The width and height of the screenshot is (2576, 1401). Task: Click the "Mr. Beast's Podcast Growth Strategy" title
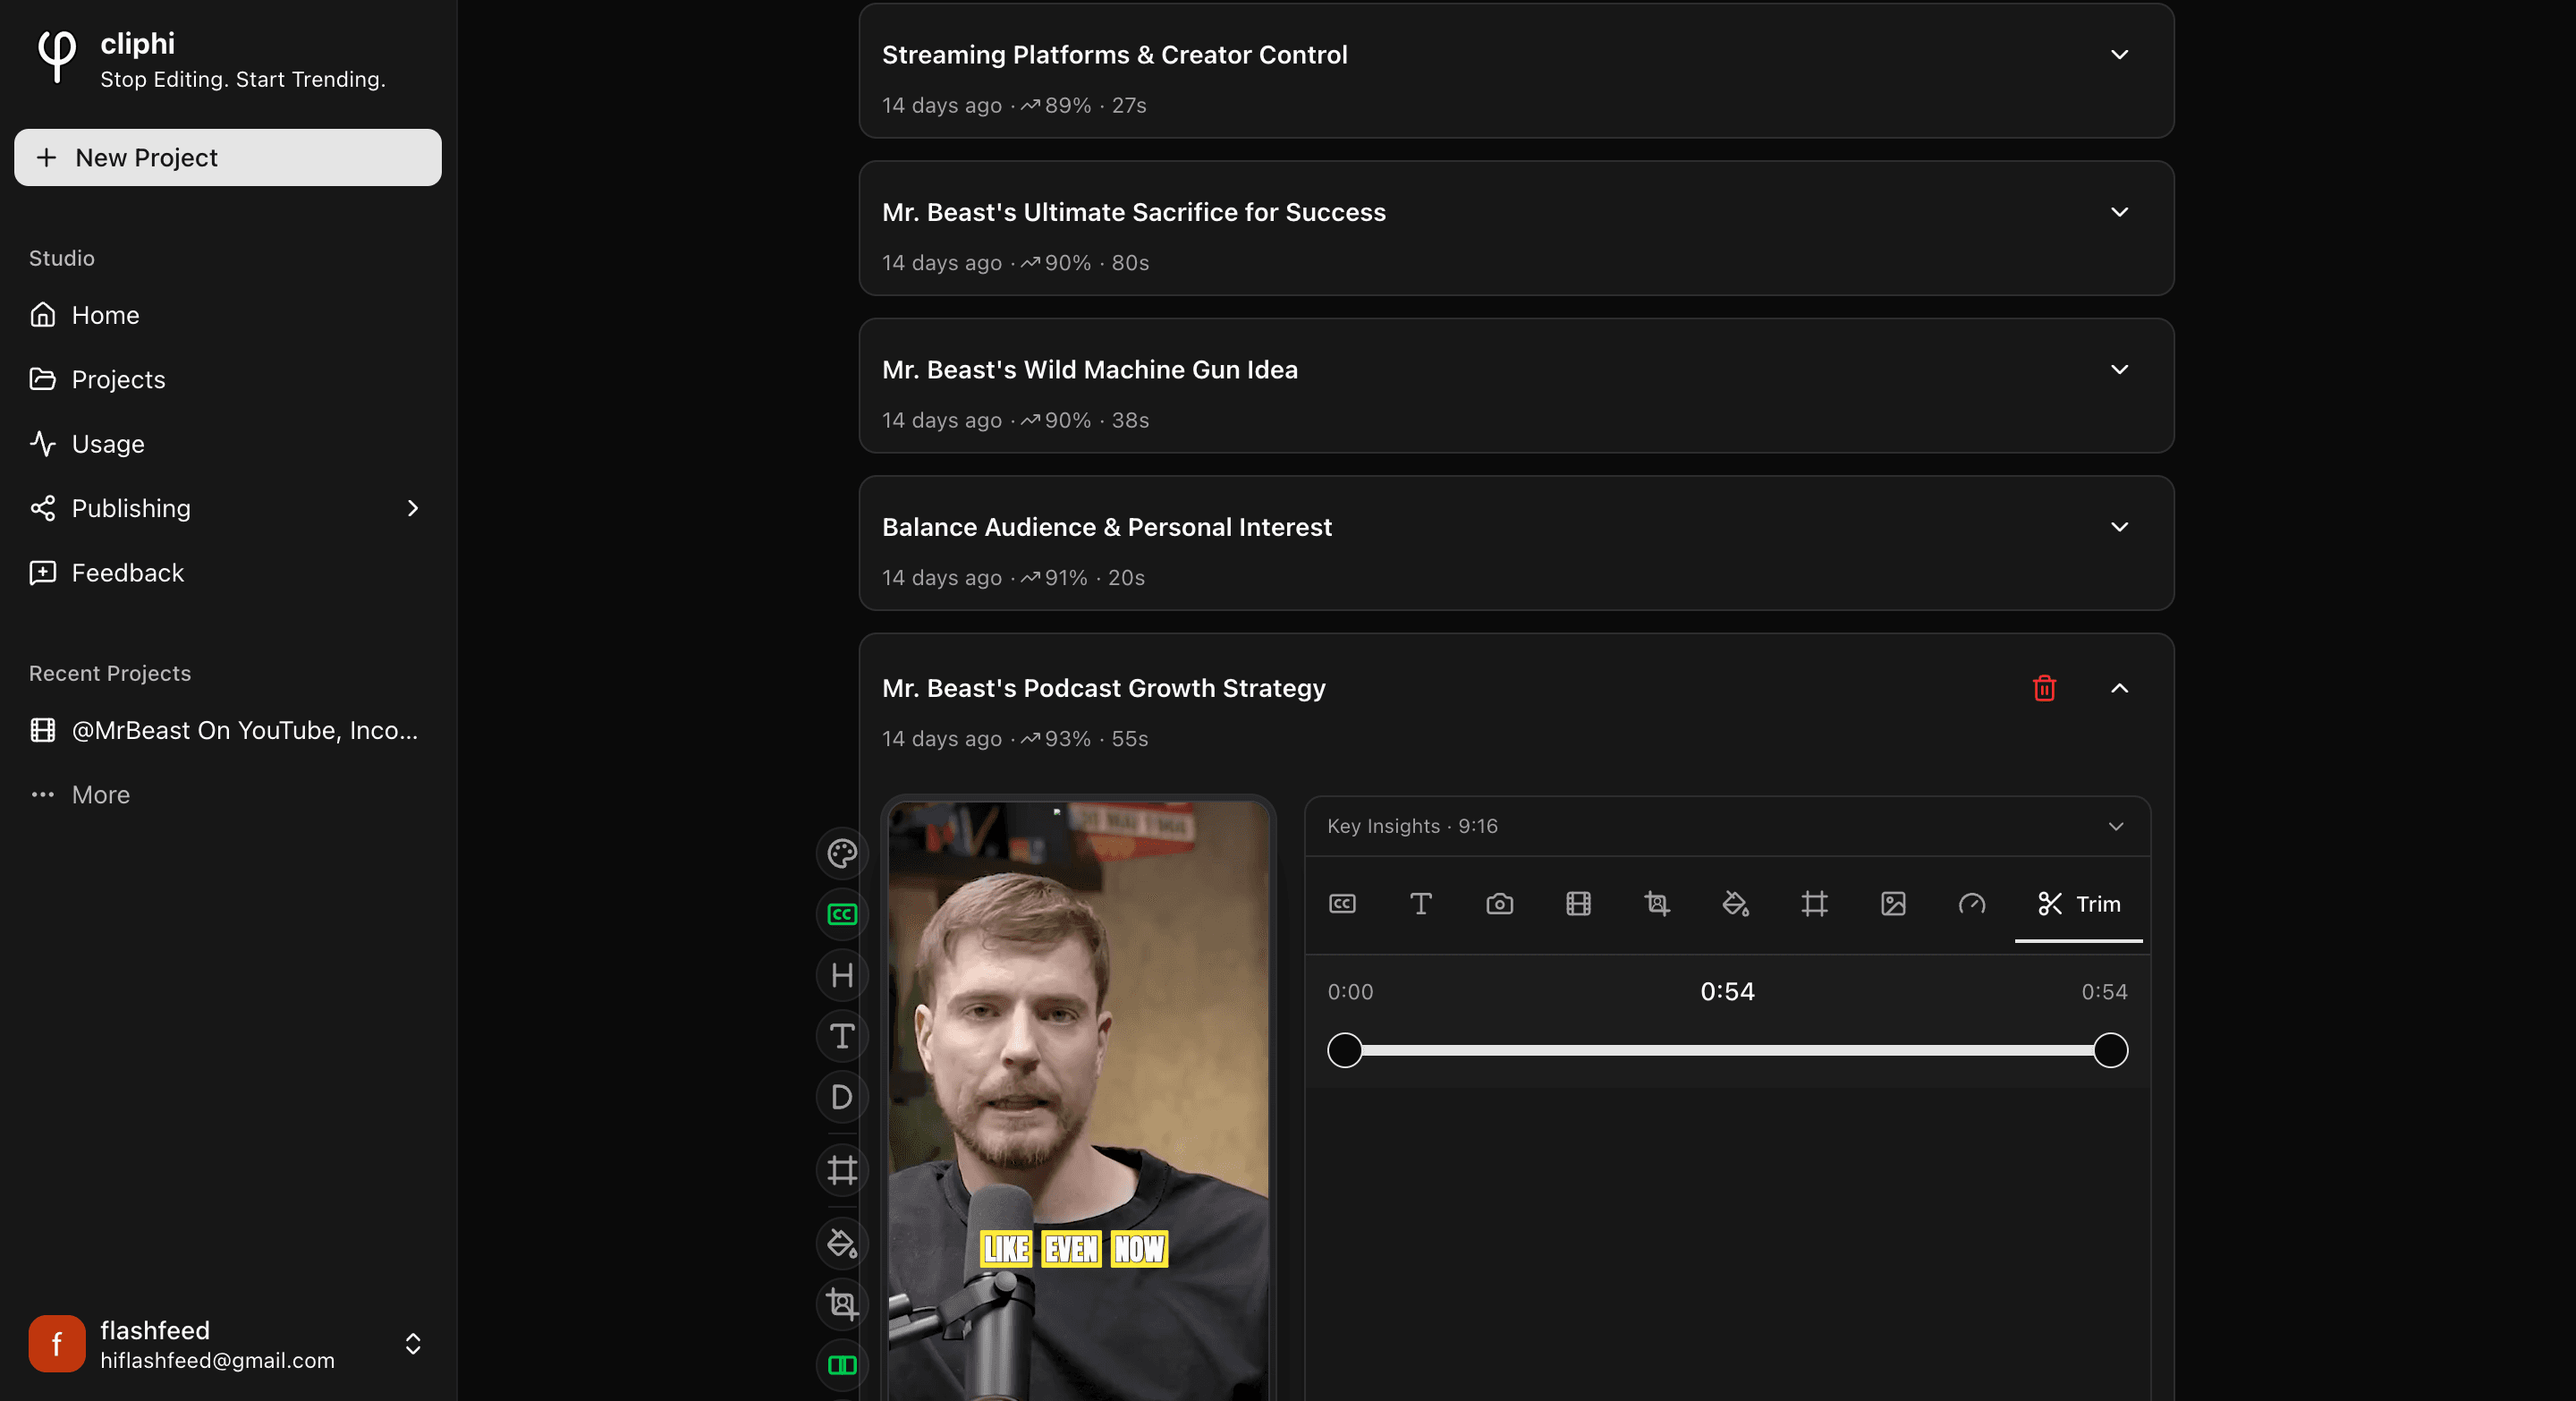tap(1104, 688)
